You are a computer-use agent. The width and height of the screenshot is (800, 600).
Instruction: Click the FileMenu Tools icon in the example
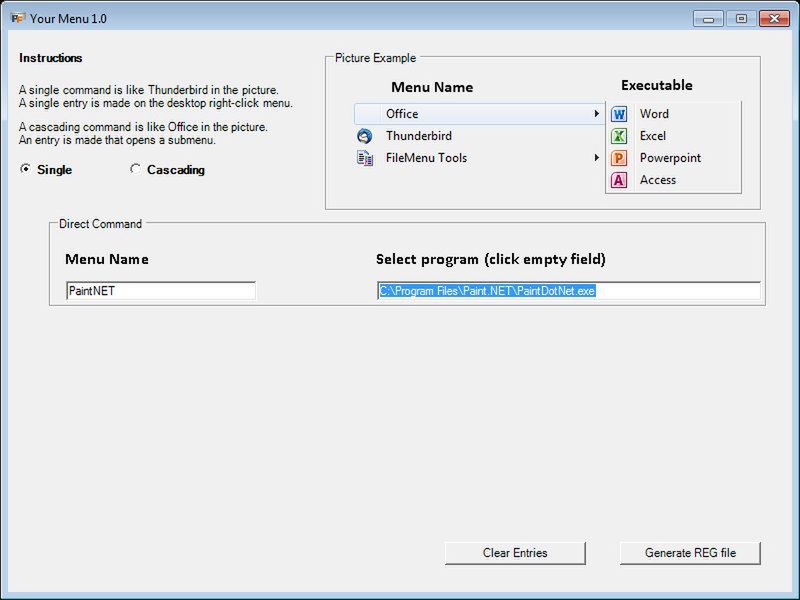364,158
